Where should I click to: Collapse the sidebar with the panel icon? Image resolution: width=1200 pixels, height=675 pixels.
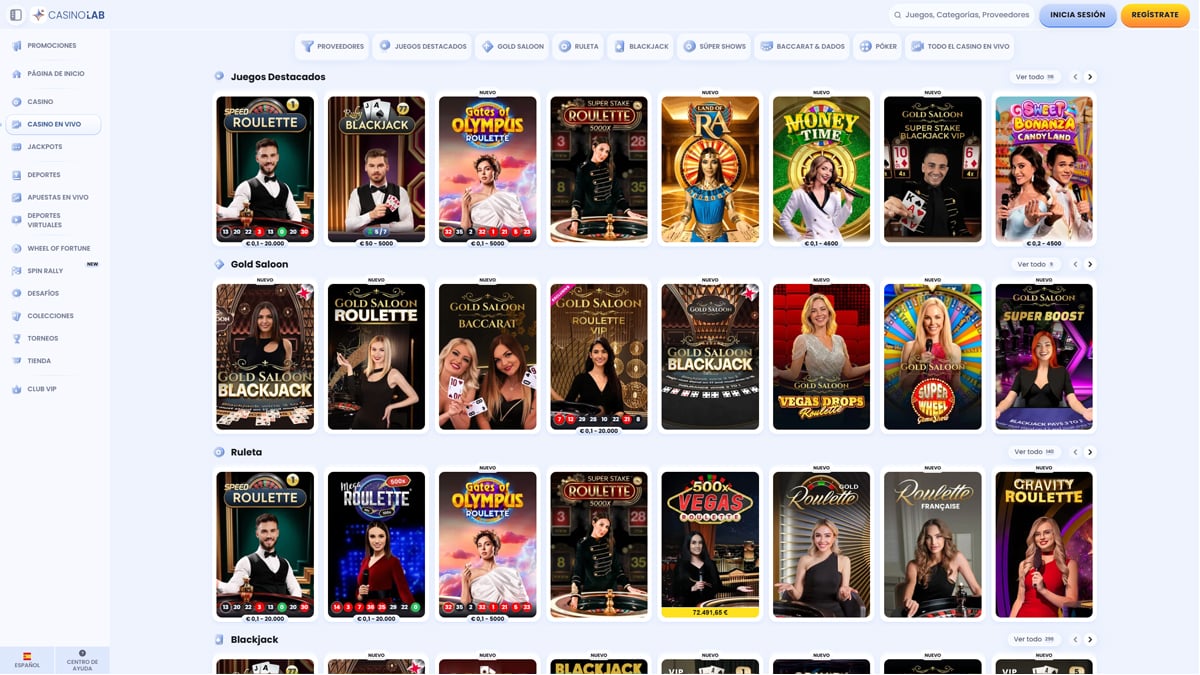click(16, 15)
